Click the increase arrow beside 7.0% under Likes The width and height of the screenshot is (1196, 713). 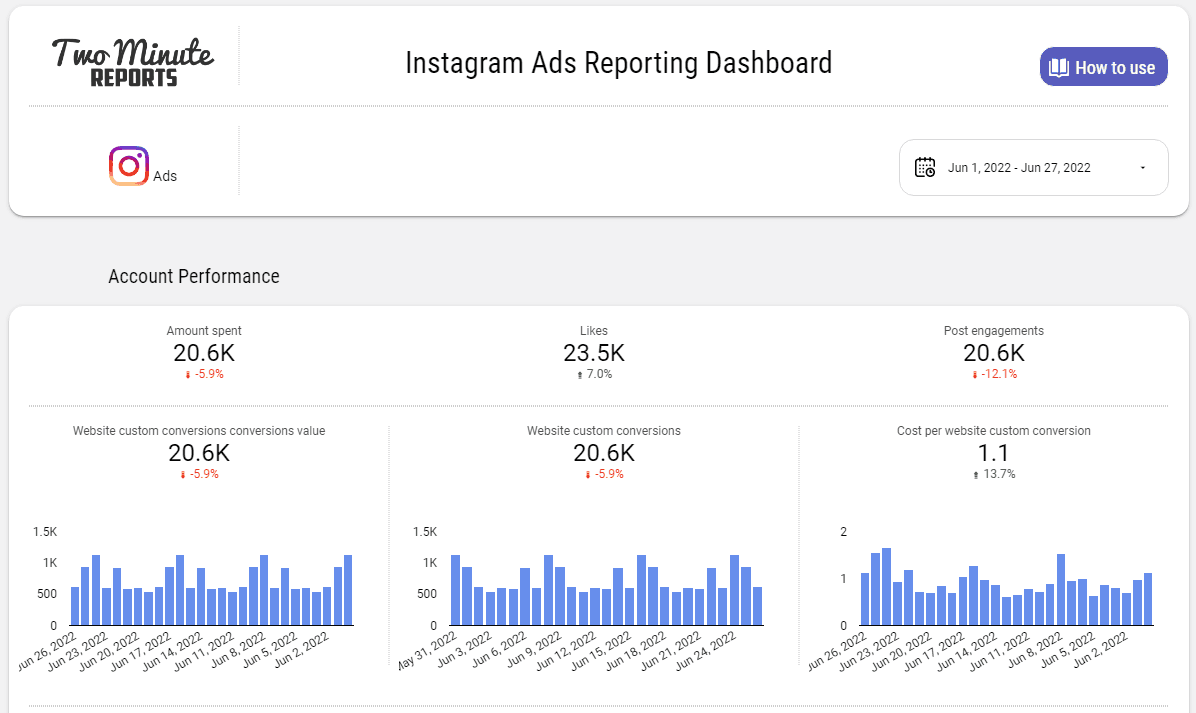click(578, 375)
